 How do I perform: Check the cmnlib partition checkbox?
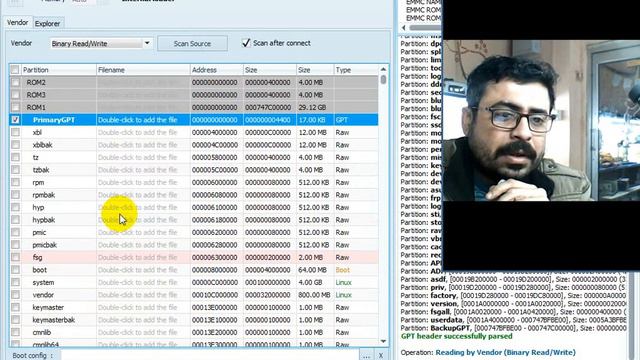(x=15, y=332)
